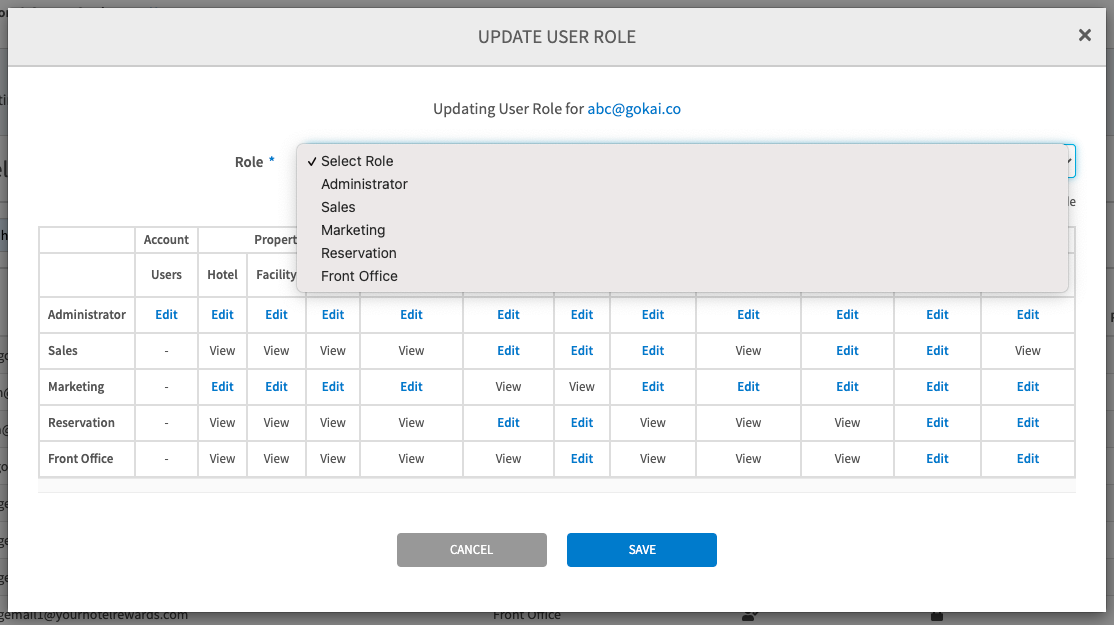Click Edit for Administrator under Users column
The width and height of the screenshot is (1114, 625).
coord(166,315)
